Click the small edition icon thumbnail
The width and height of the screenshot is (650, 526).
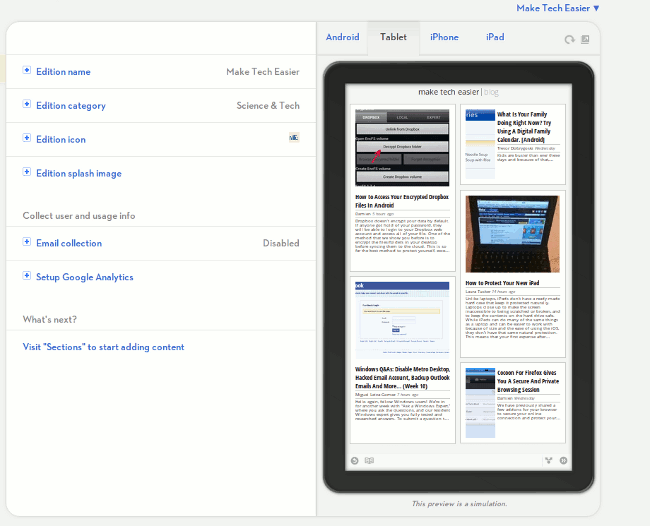point(294,138)
